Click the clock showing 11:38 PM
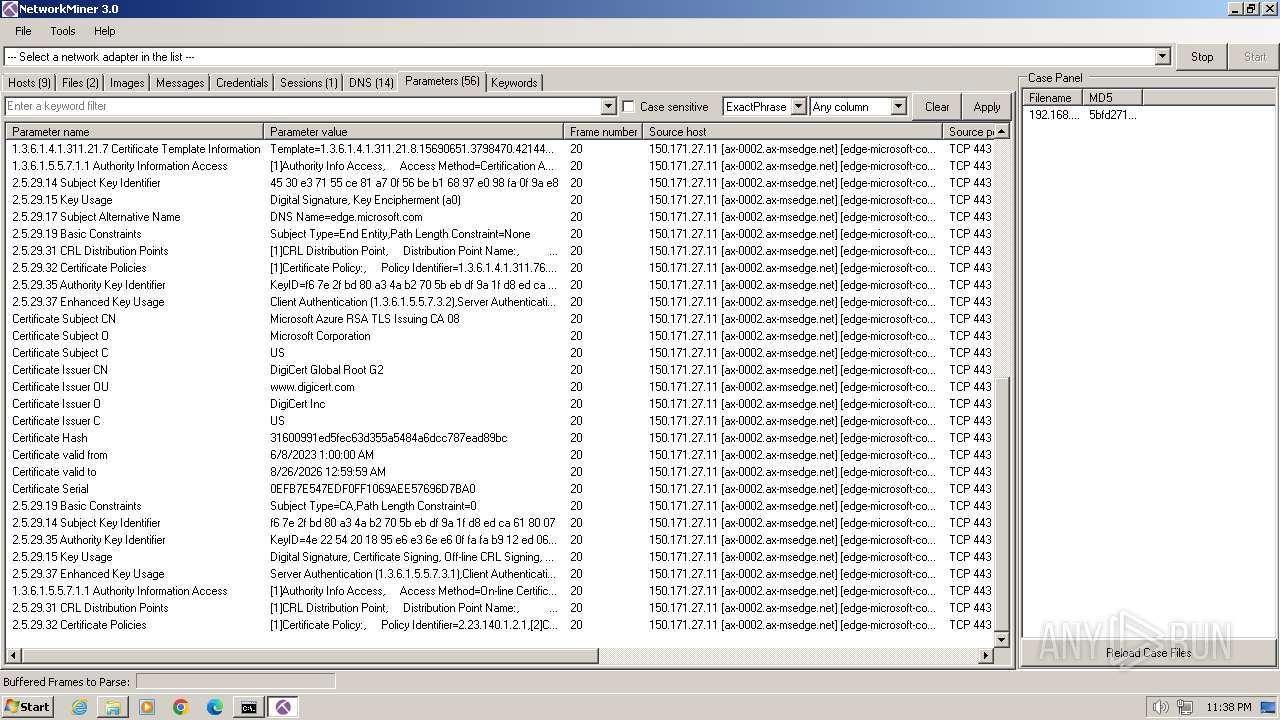1280x720 pixels. click(1229, 707)
